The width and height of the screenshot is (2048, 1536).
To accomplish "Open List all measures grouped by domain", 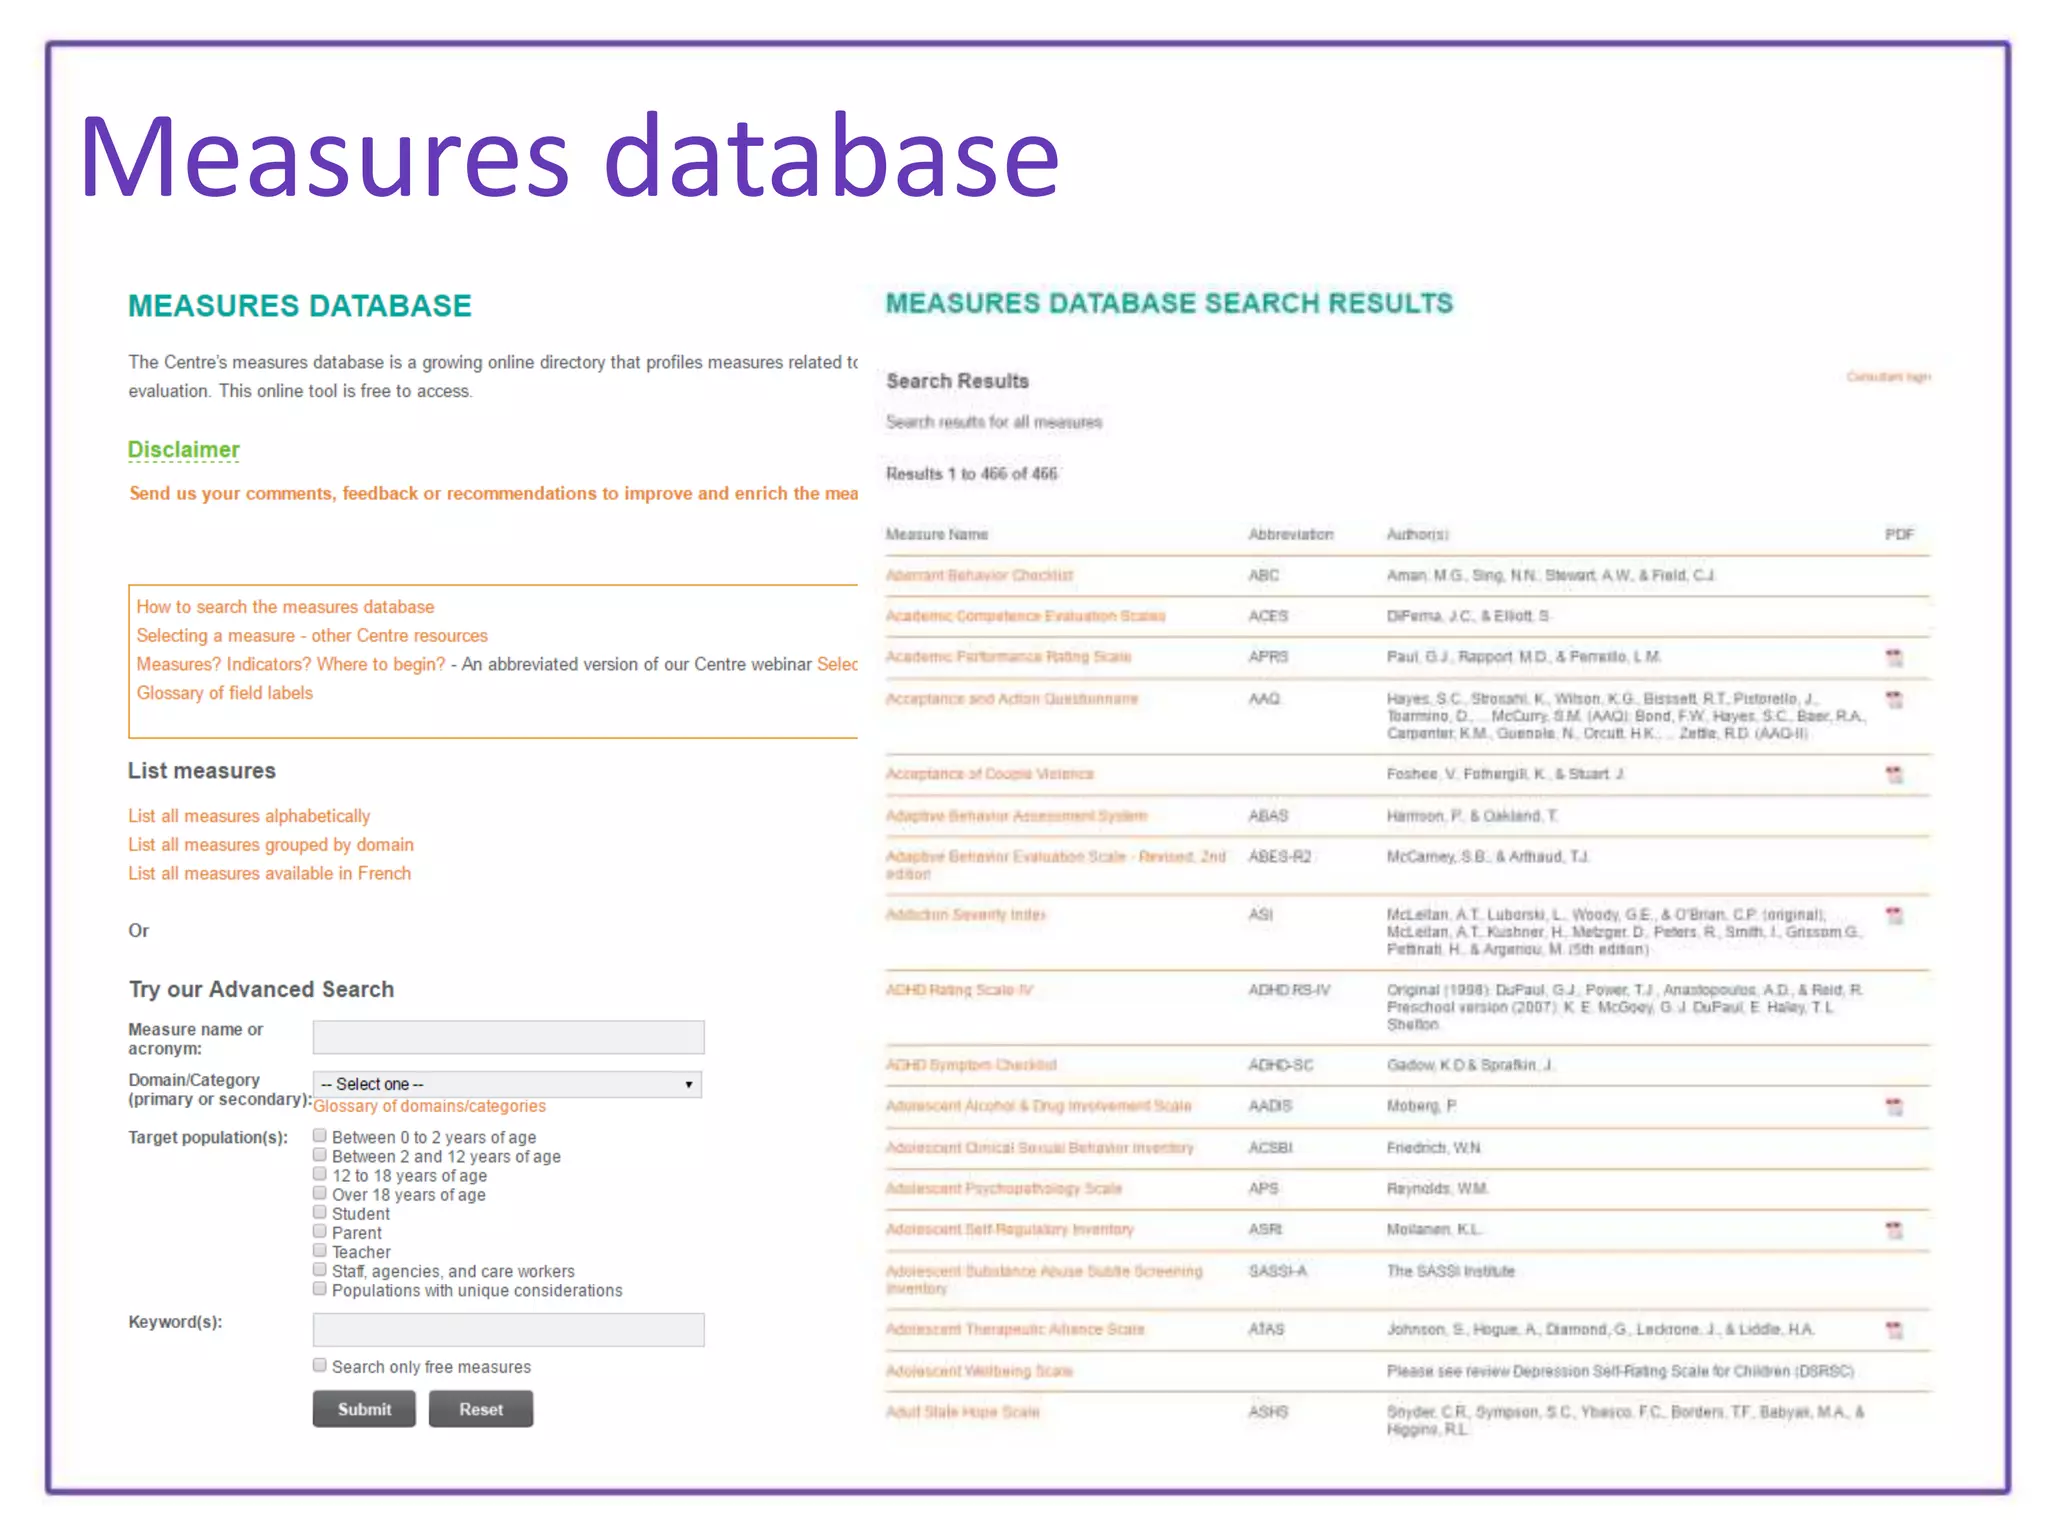I will coord(271,845).
